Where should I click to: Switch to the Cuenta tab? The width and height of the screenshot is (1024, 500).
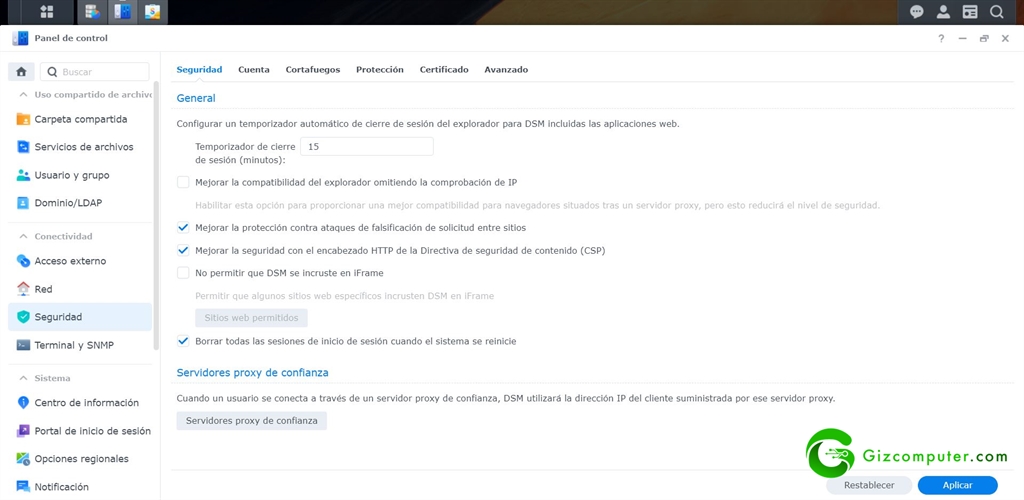tap(253, 69)
